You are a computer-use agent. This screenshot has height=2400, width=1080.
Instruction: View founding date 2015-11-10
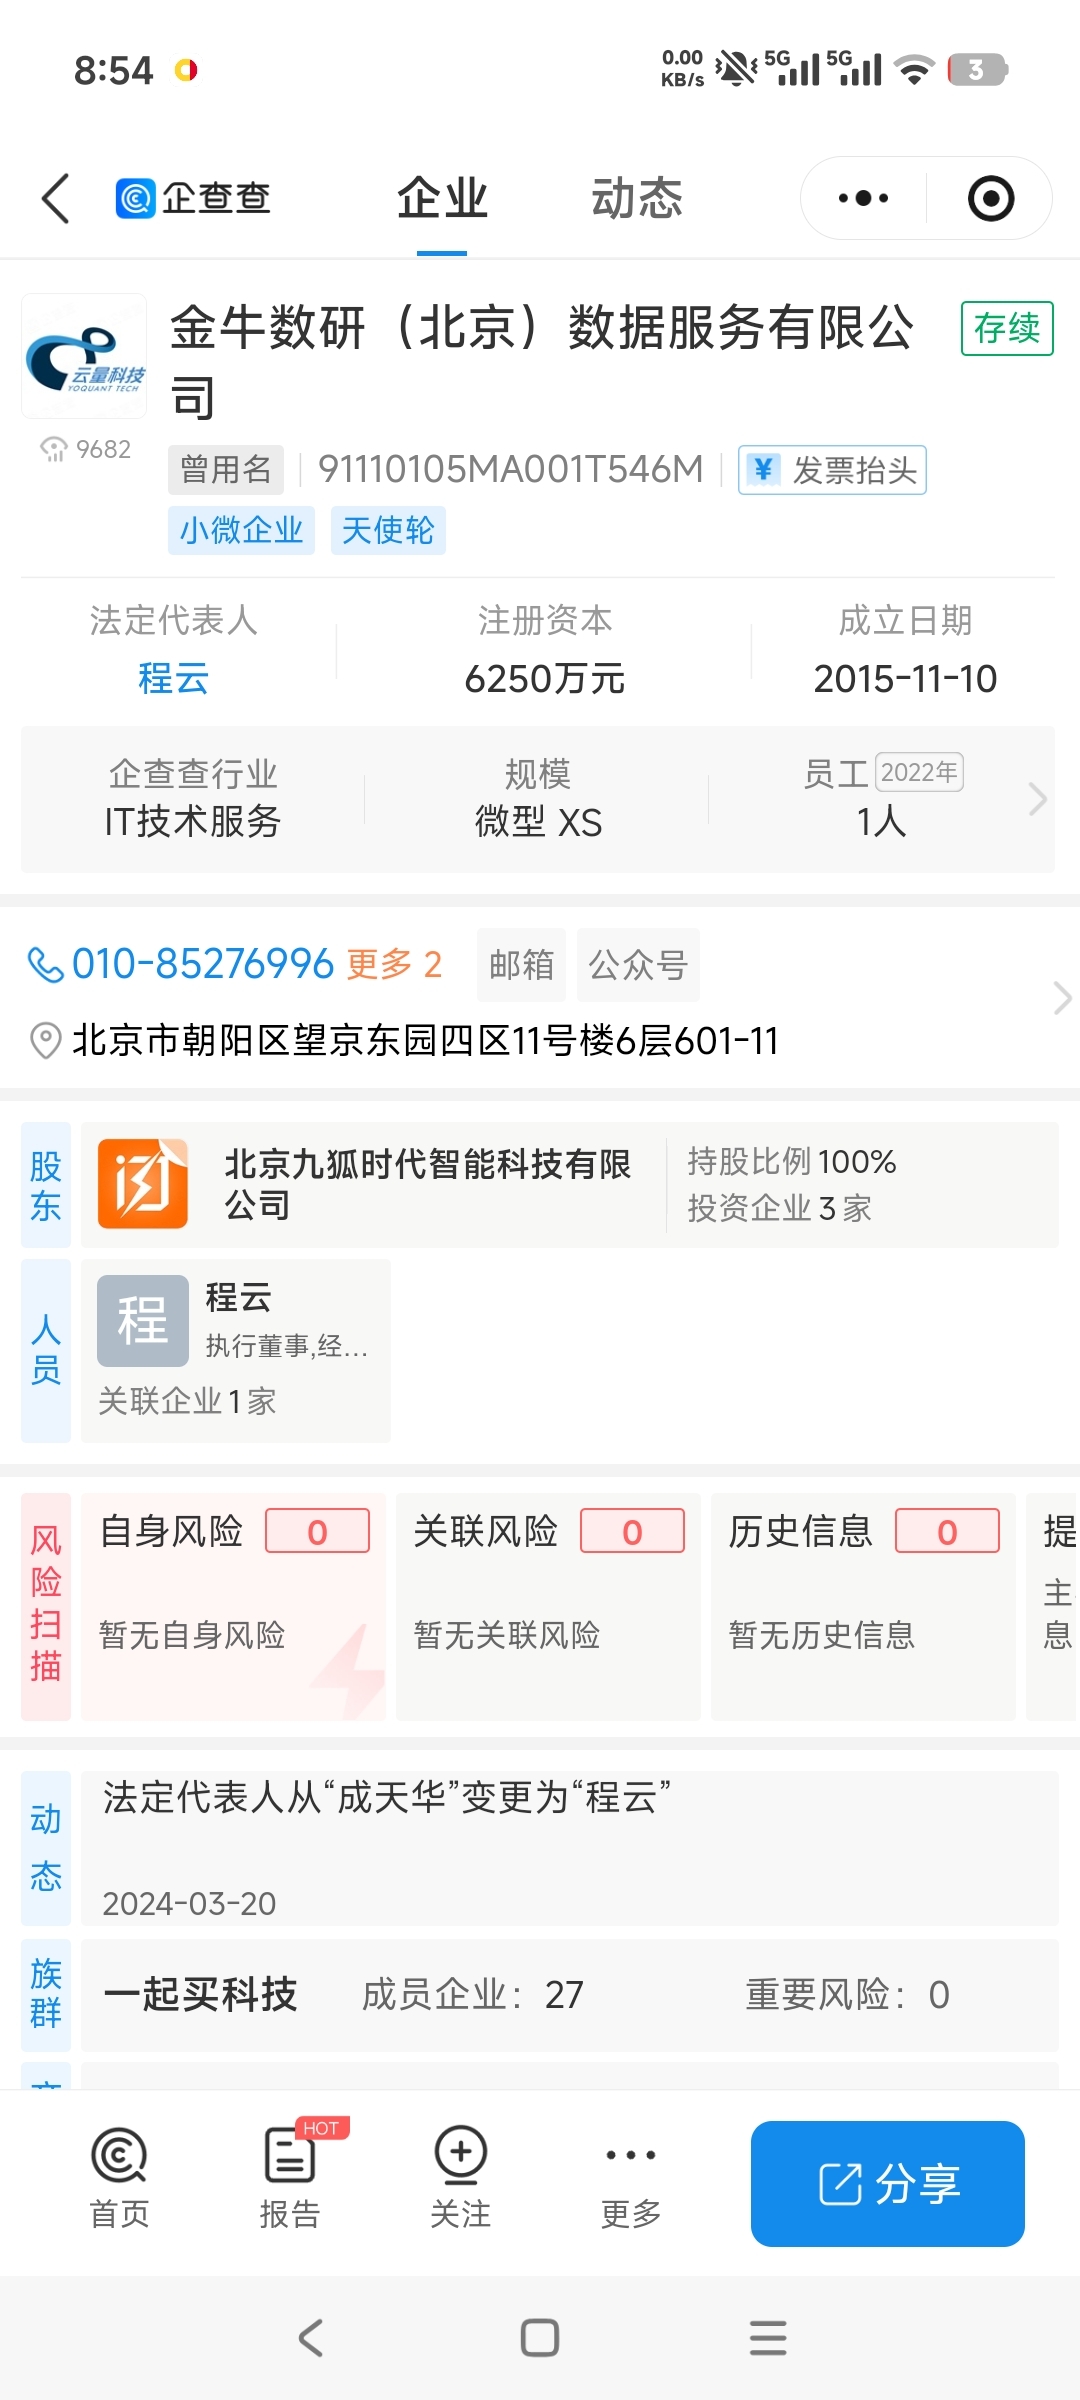[905, 679]
